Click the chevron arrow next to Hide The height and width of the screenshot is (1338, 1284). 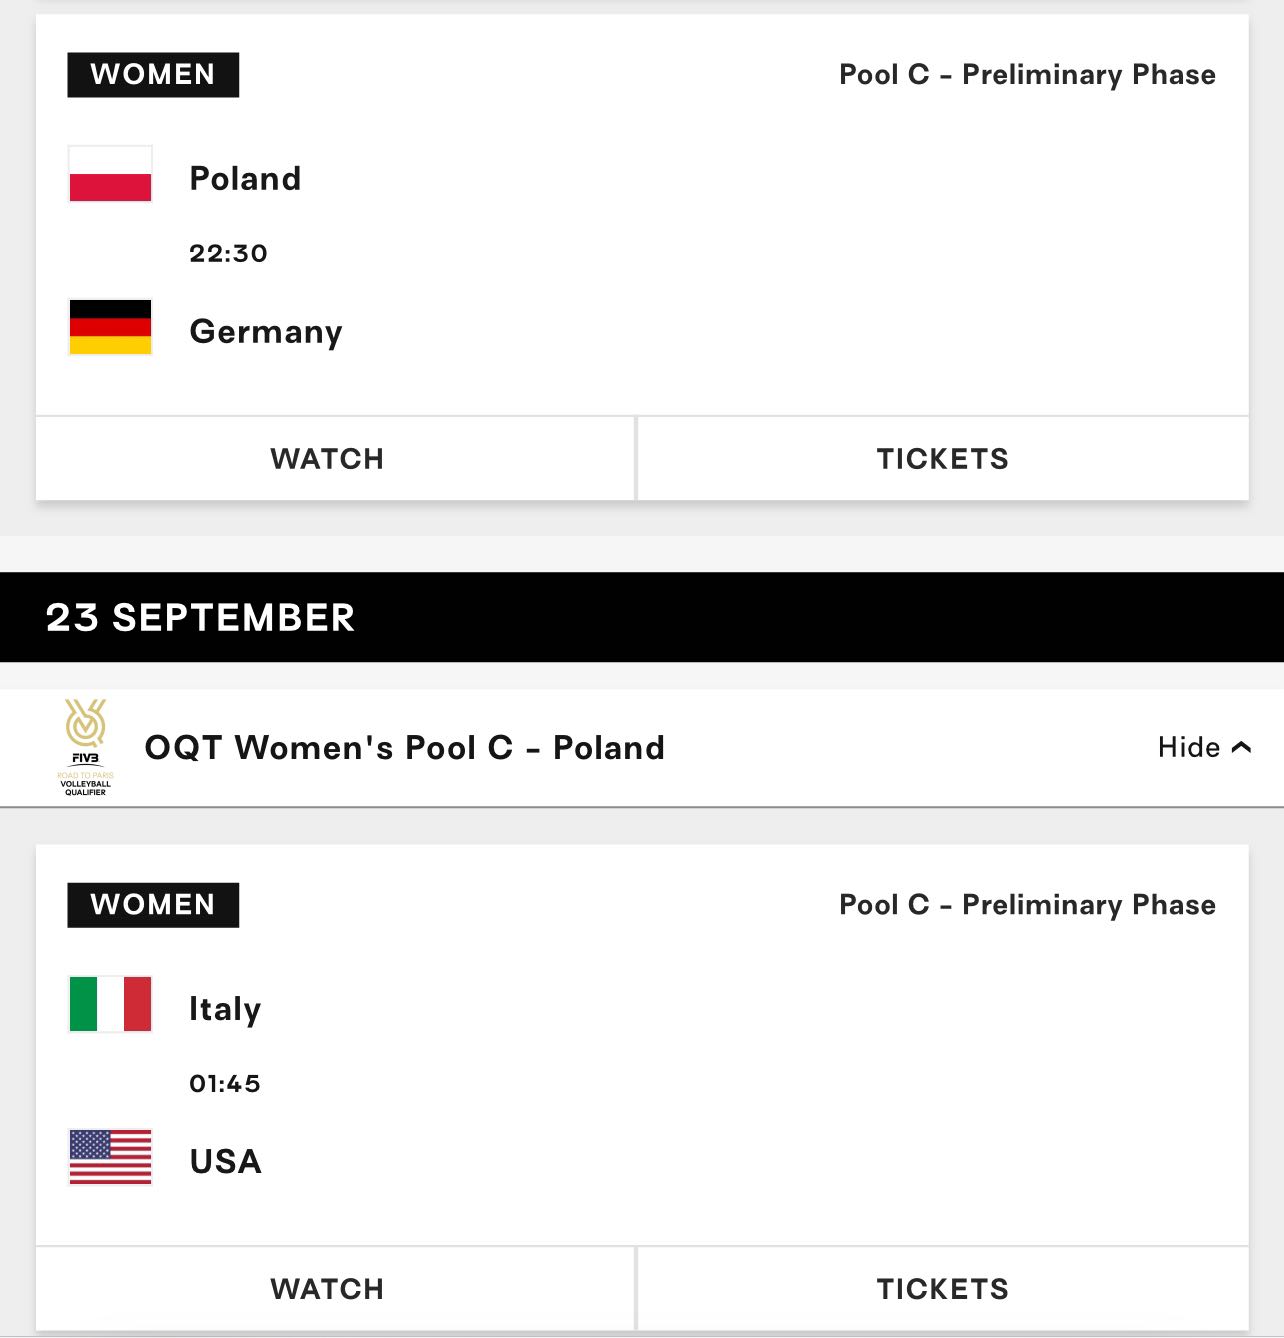click(1241, 747)
